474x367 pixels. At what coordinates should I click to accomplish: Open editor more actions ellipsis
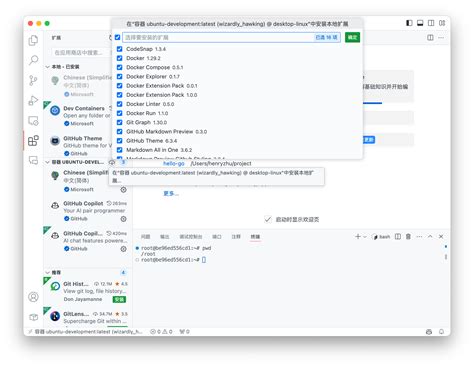pyautogui.click(x=441, y=38)
